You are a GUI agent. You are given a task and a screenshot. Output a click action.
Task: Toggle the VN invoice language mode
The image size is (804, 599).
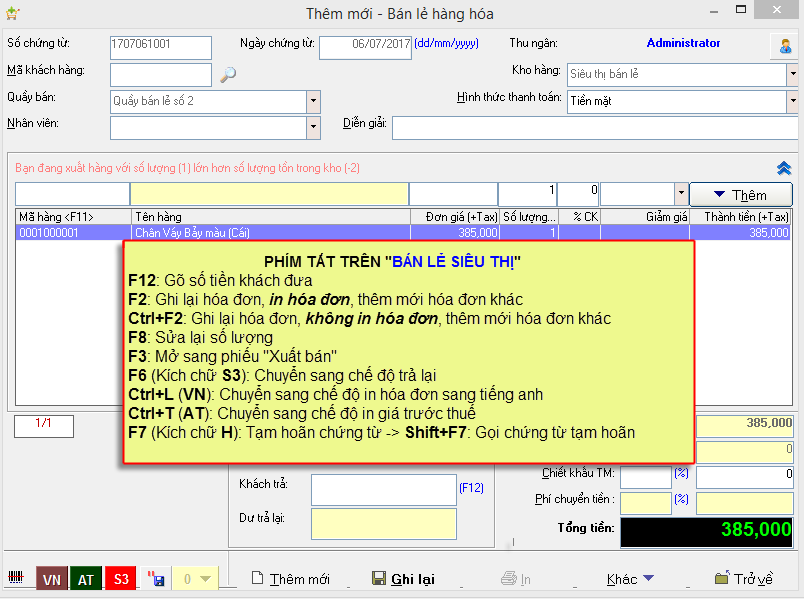tap(51, 579)
